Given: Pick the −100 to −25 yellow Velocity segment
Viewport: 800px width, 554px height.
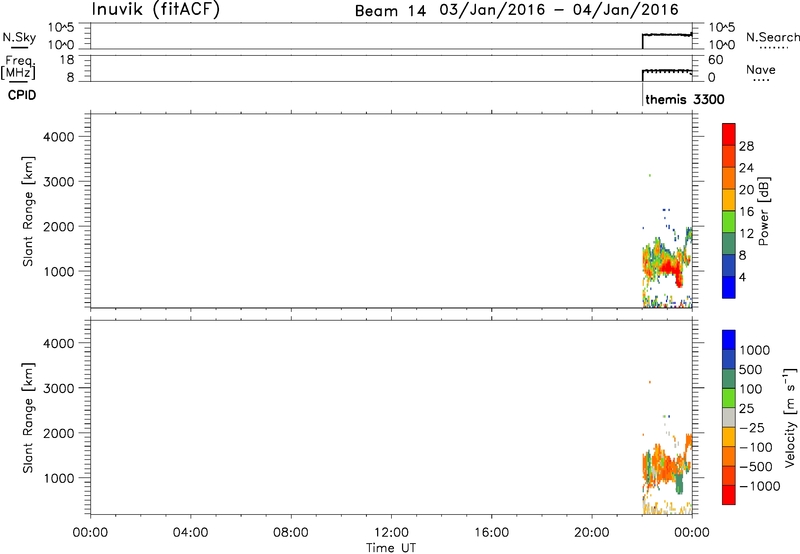Looking at the screenshot, I should [x=729, y=437].
